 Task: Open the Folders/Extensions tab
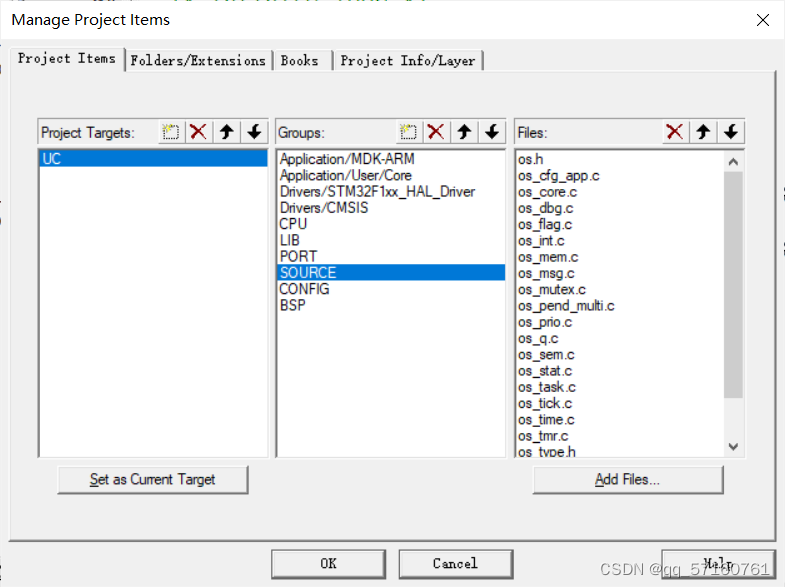(x=198, y=61)
